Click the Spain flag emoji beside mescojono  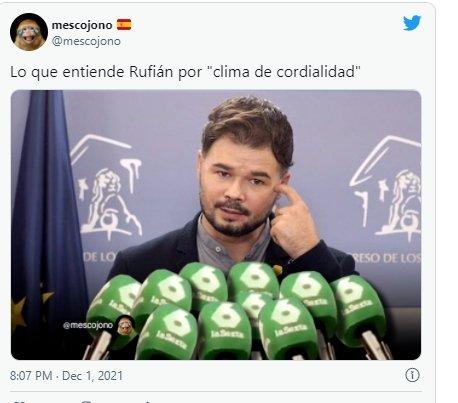124,25
